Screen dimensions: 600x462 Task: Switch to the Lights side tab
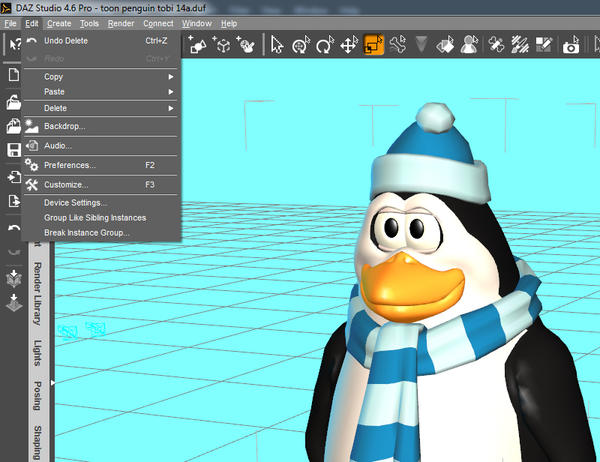coord(37,353)
